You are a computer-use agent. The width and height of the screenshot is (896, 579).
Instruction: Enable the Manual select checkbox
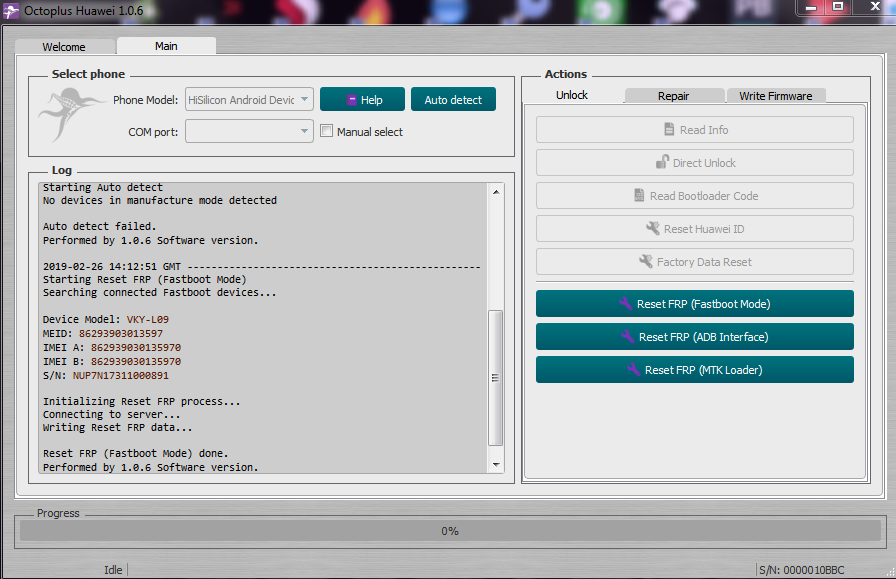click(x=326, y=131)
